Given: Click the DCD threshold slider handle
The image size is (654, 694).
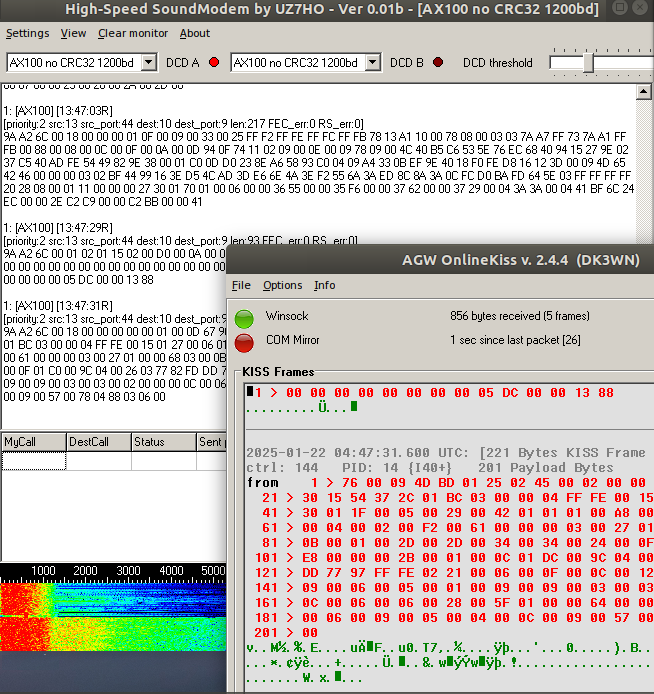Looking at the screenshot, I should click(588, 63).
